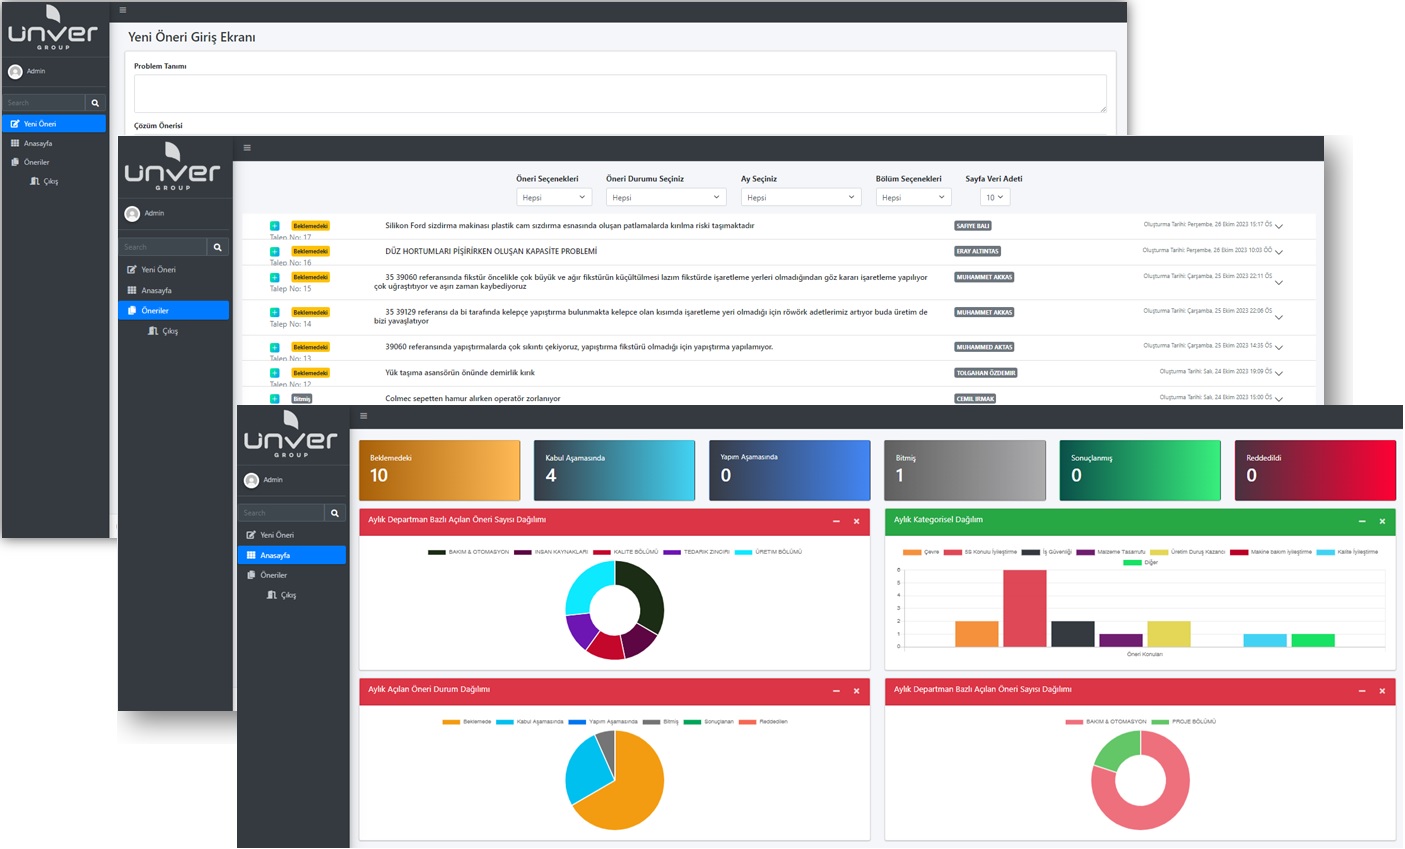Click the red İş Konulu İyileştirme bar in the chart
This screenshot has height=849, width=1405.
tap(1024, 608)
